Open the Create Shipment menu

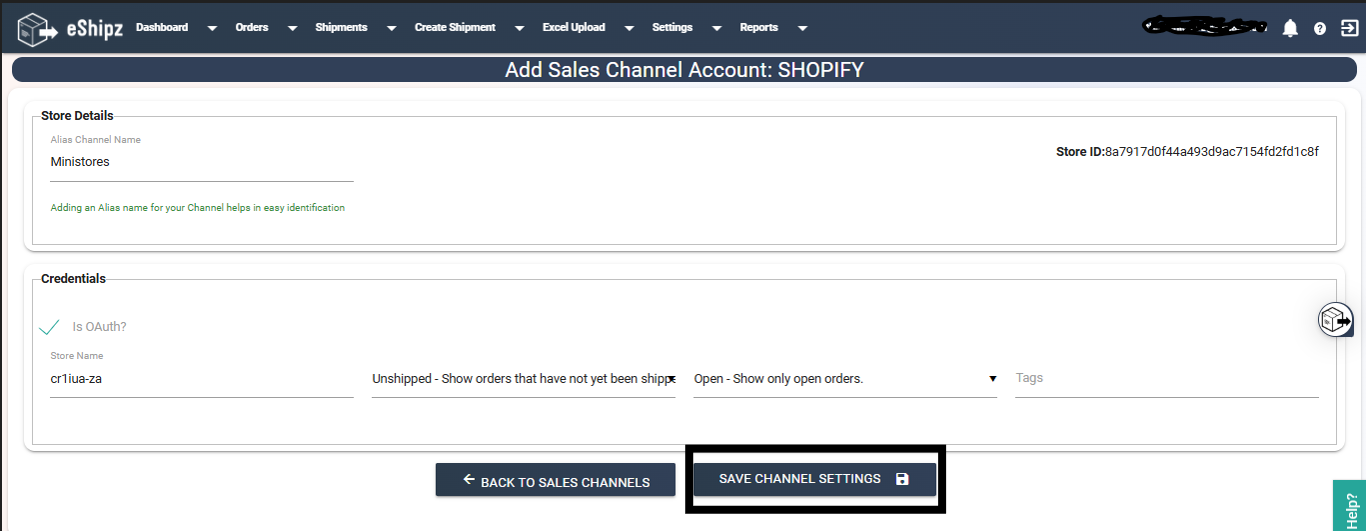pyautogui.click(x=455, y=28)
